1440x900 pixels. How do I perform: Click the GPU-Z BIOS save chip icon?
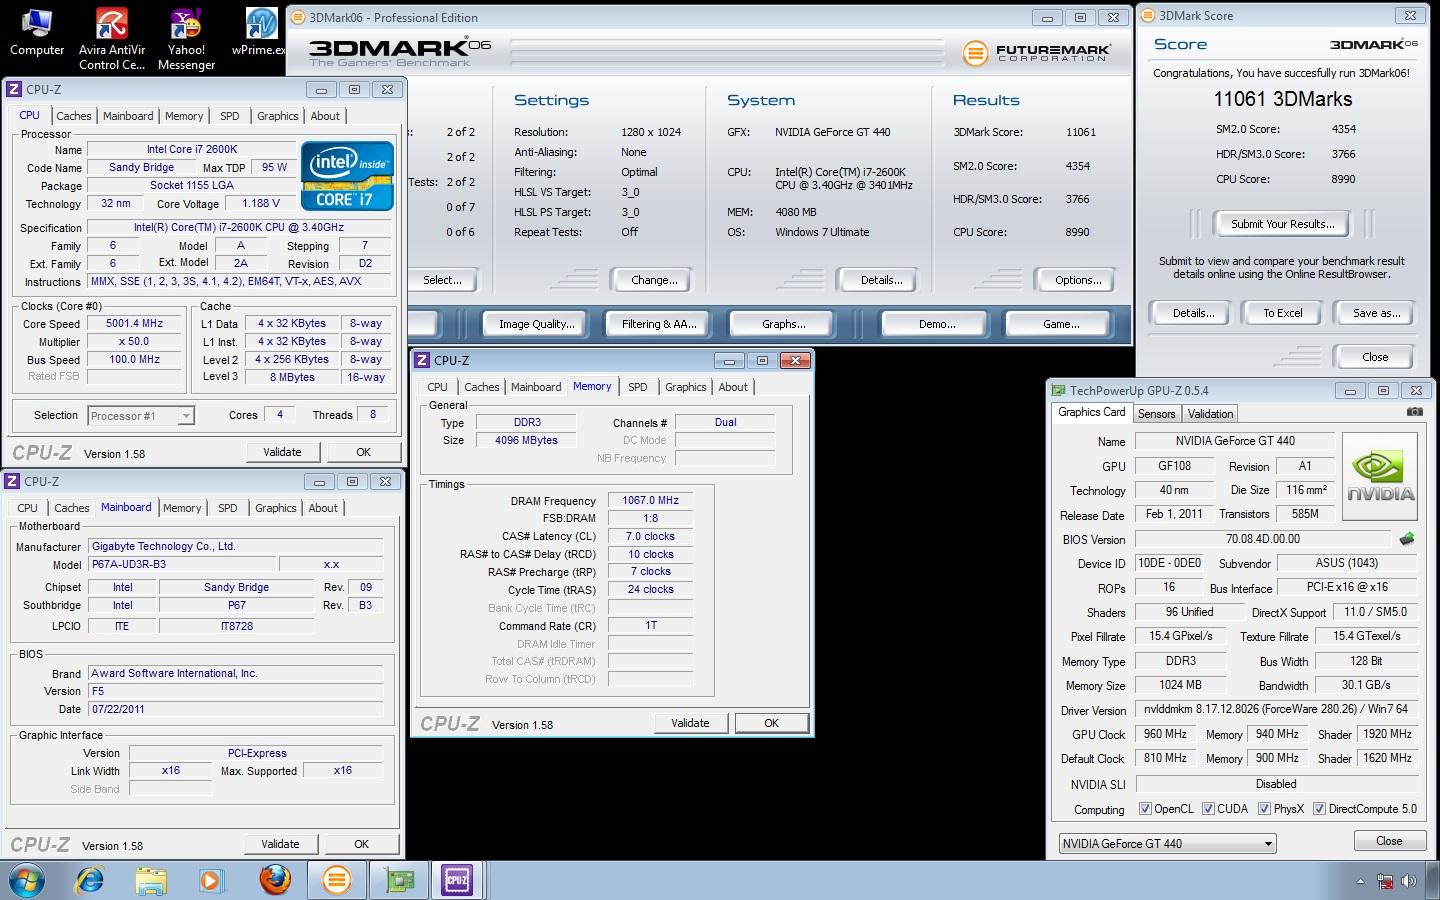pyautogui.click(x=1407, y=539)
